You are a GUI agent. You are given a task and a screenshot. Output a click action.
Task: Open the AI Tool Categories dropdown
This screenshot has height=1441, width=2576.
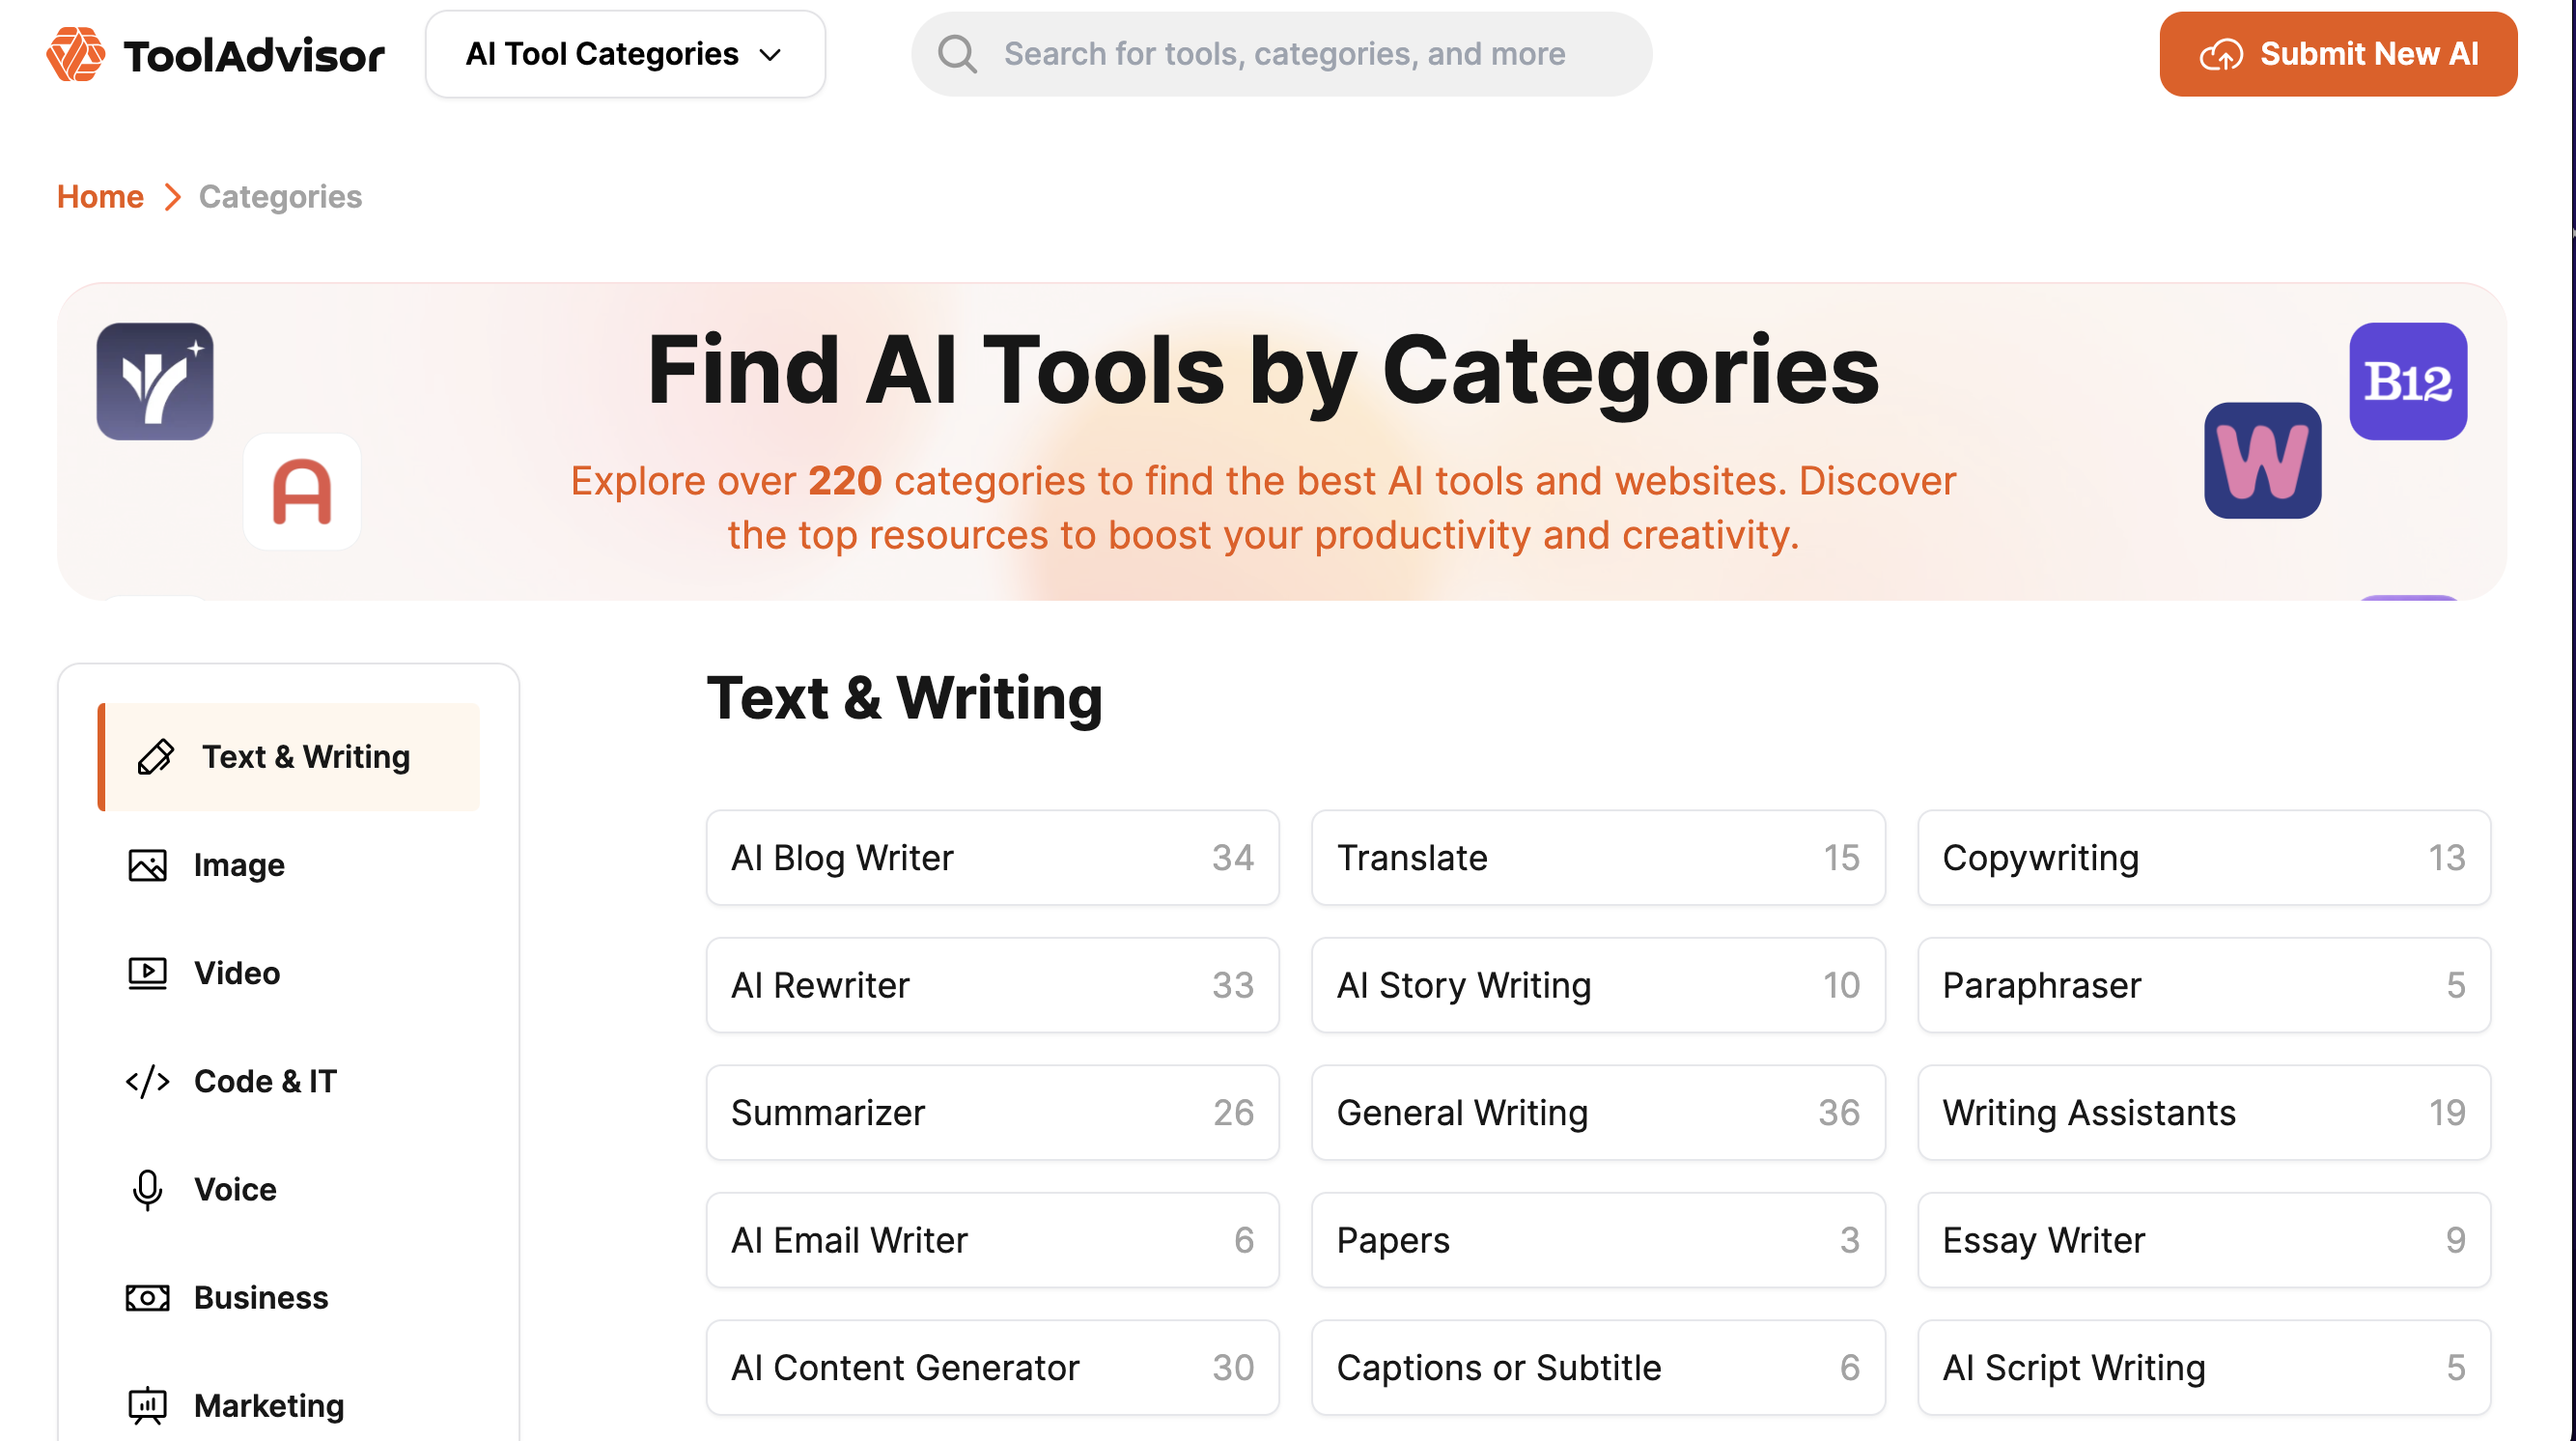(625, 54)
